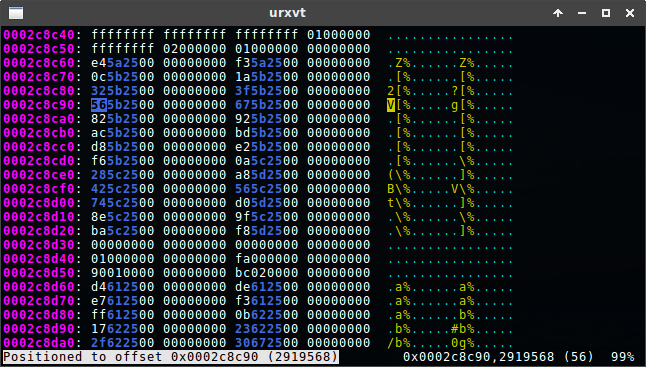Click hex word fa000000
Viewport: 646px width, 367px height.
267,259
